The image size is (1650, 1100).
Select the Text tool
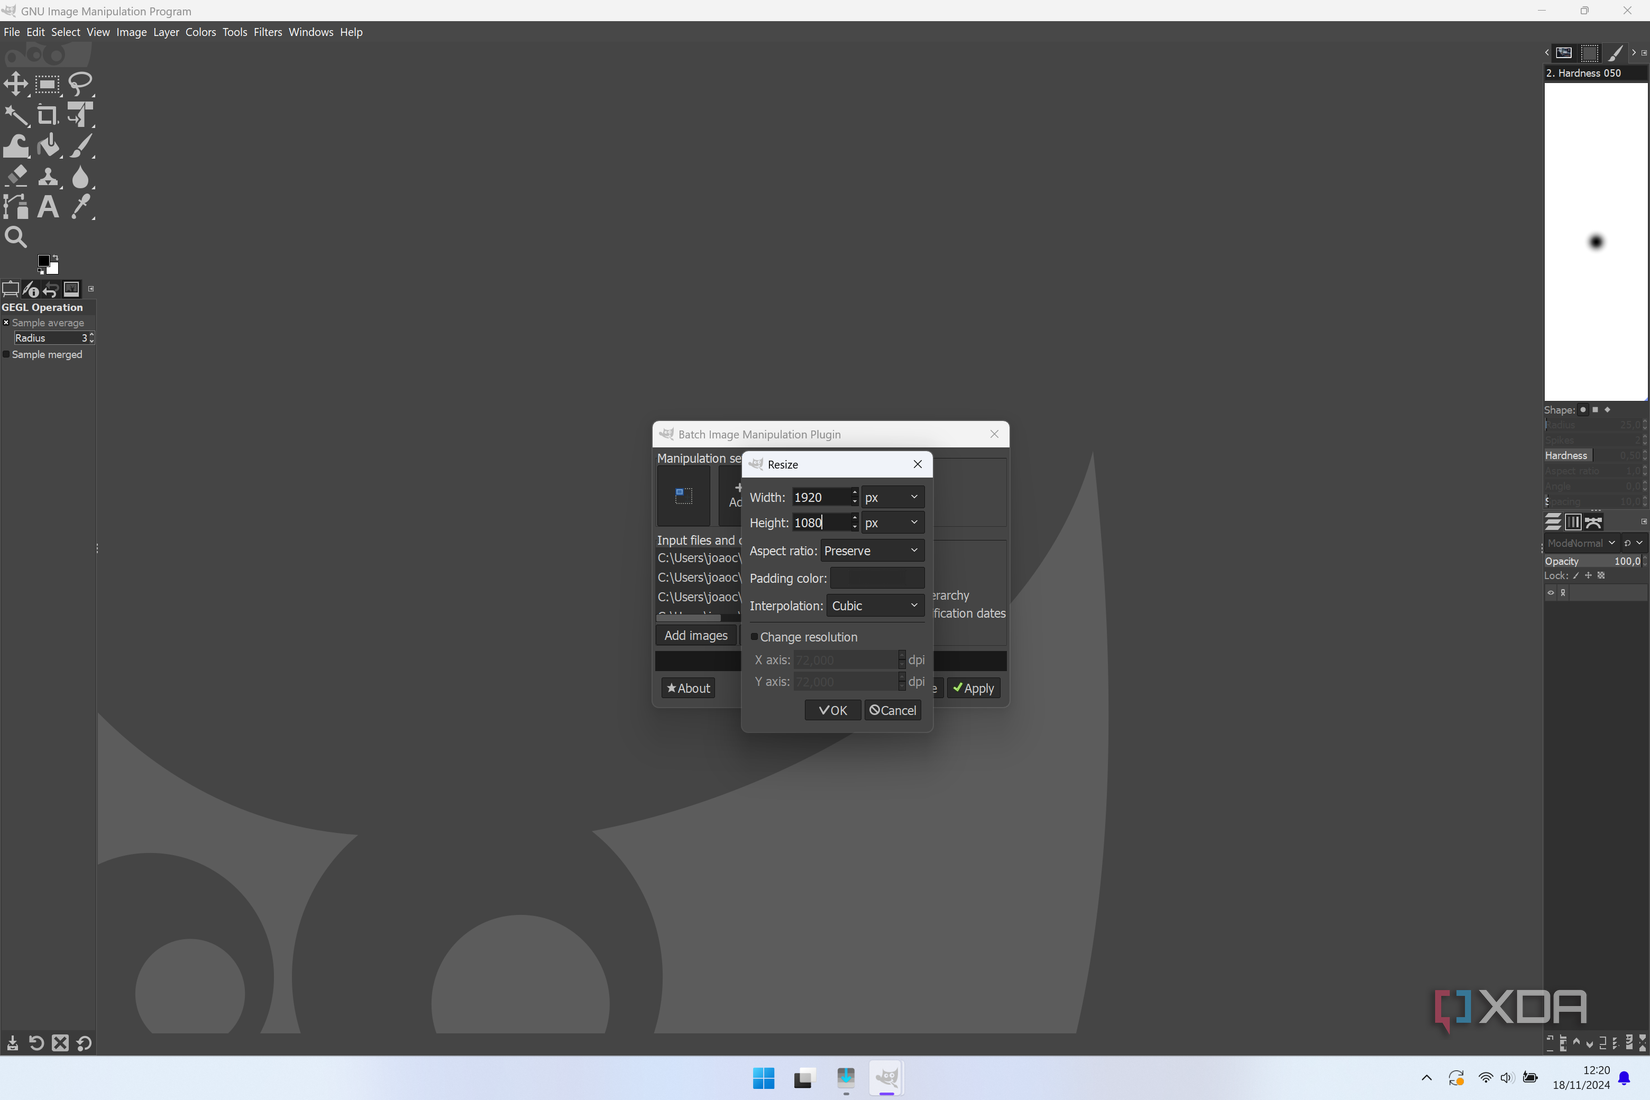[x=47, y=207]
